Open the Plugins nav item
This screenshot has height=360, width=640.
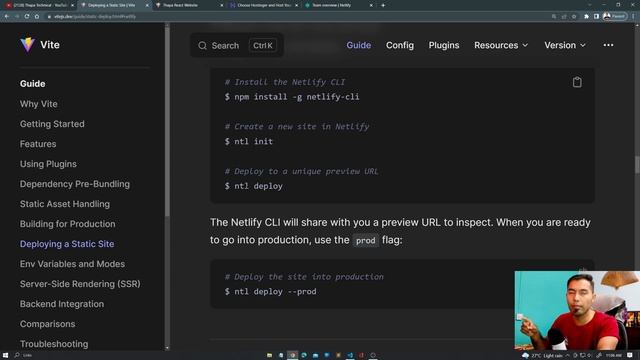coord(444,45)
